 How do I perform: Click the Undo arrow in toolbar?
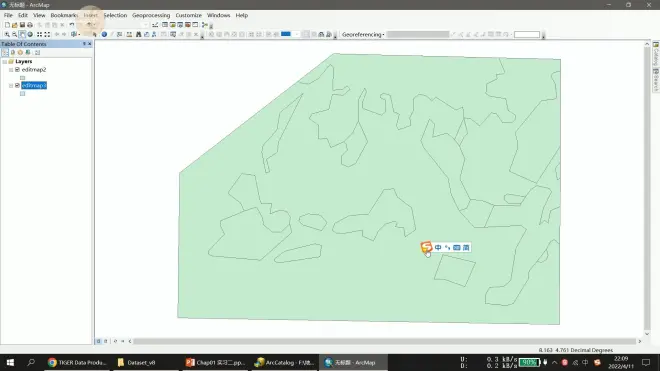tap(72, 25)
